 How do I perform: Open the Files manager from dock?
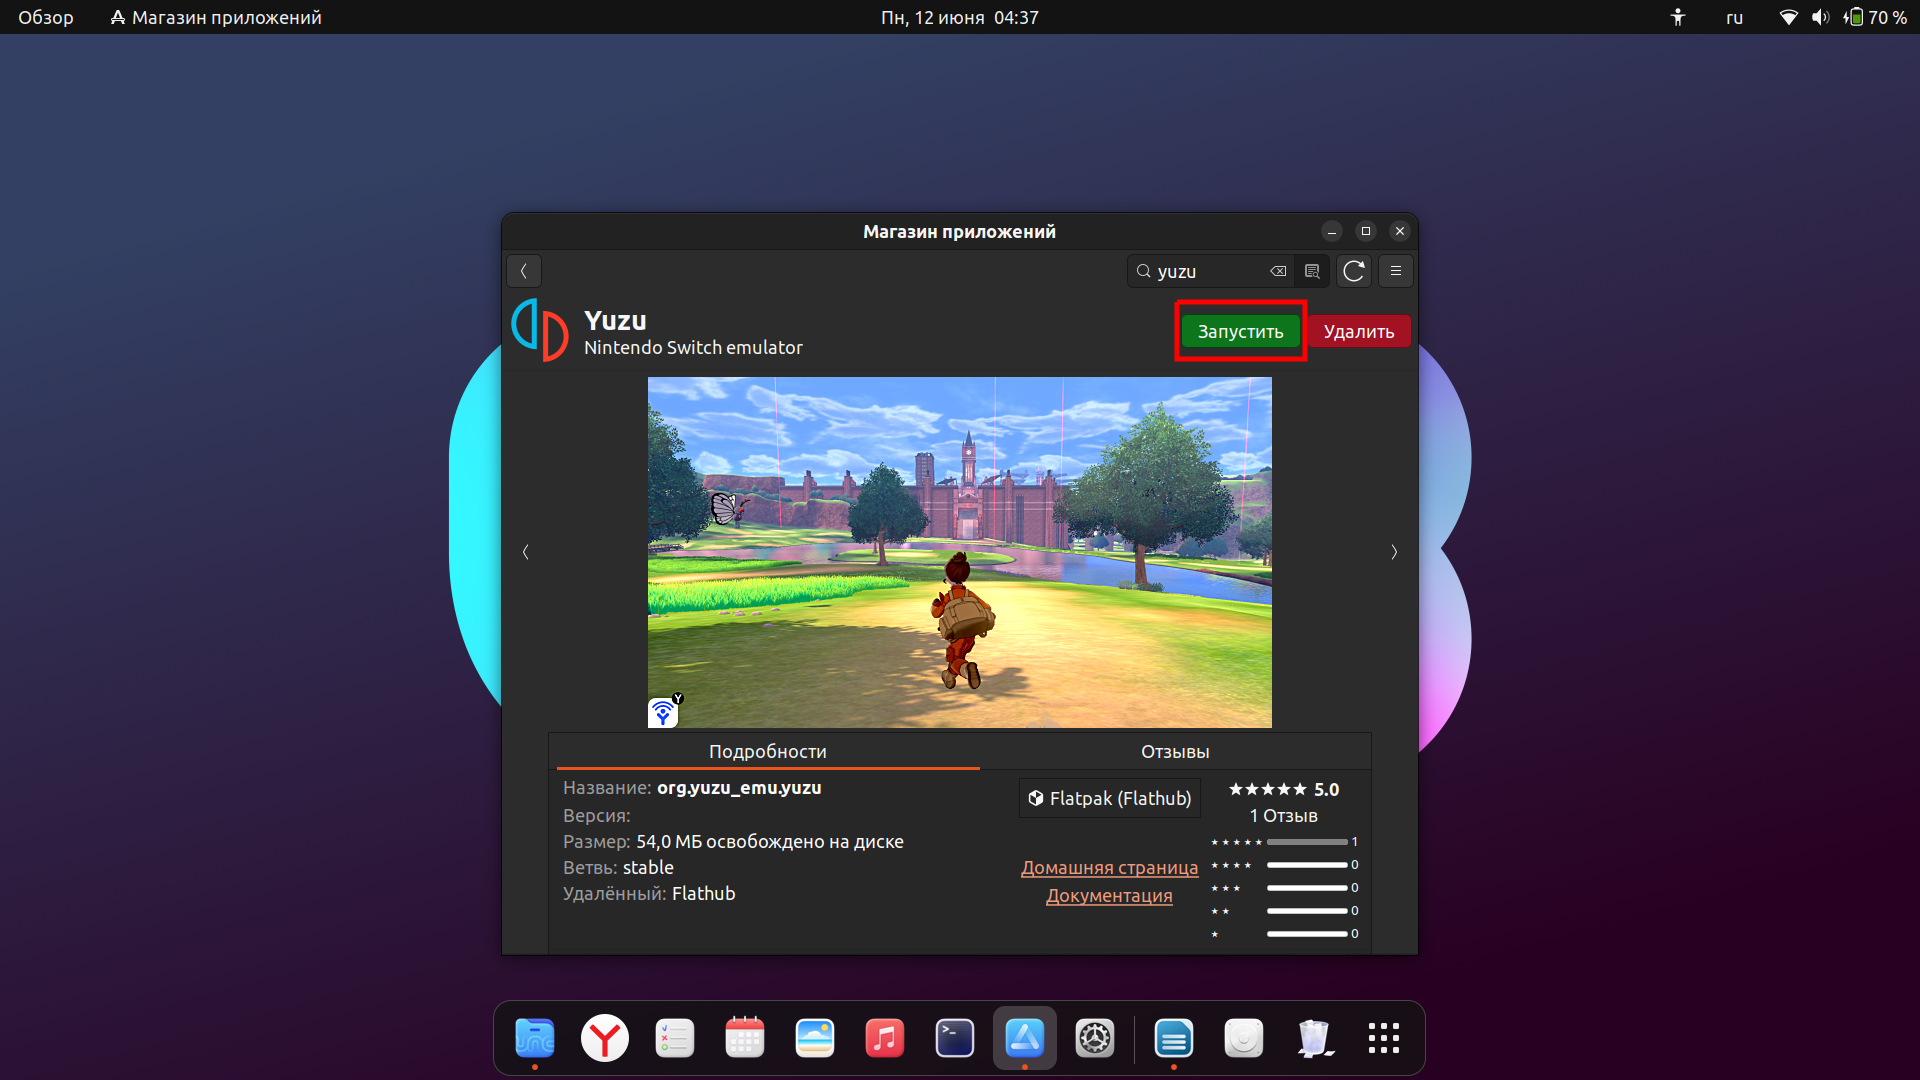click(x=535, y=1038)
